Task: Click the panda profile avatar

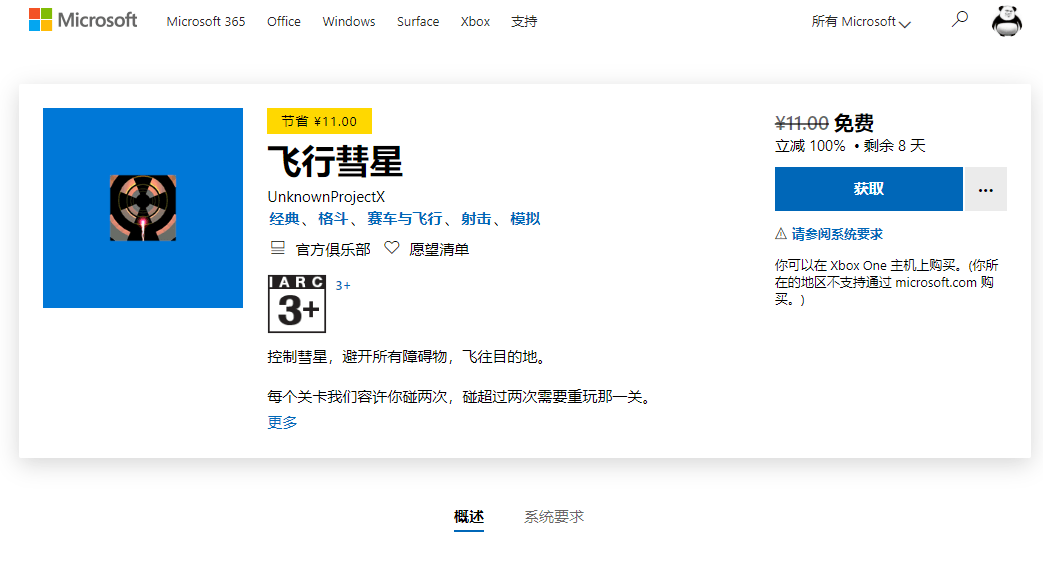Action: coord(1006,20)
